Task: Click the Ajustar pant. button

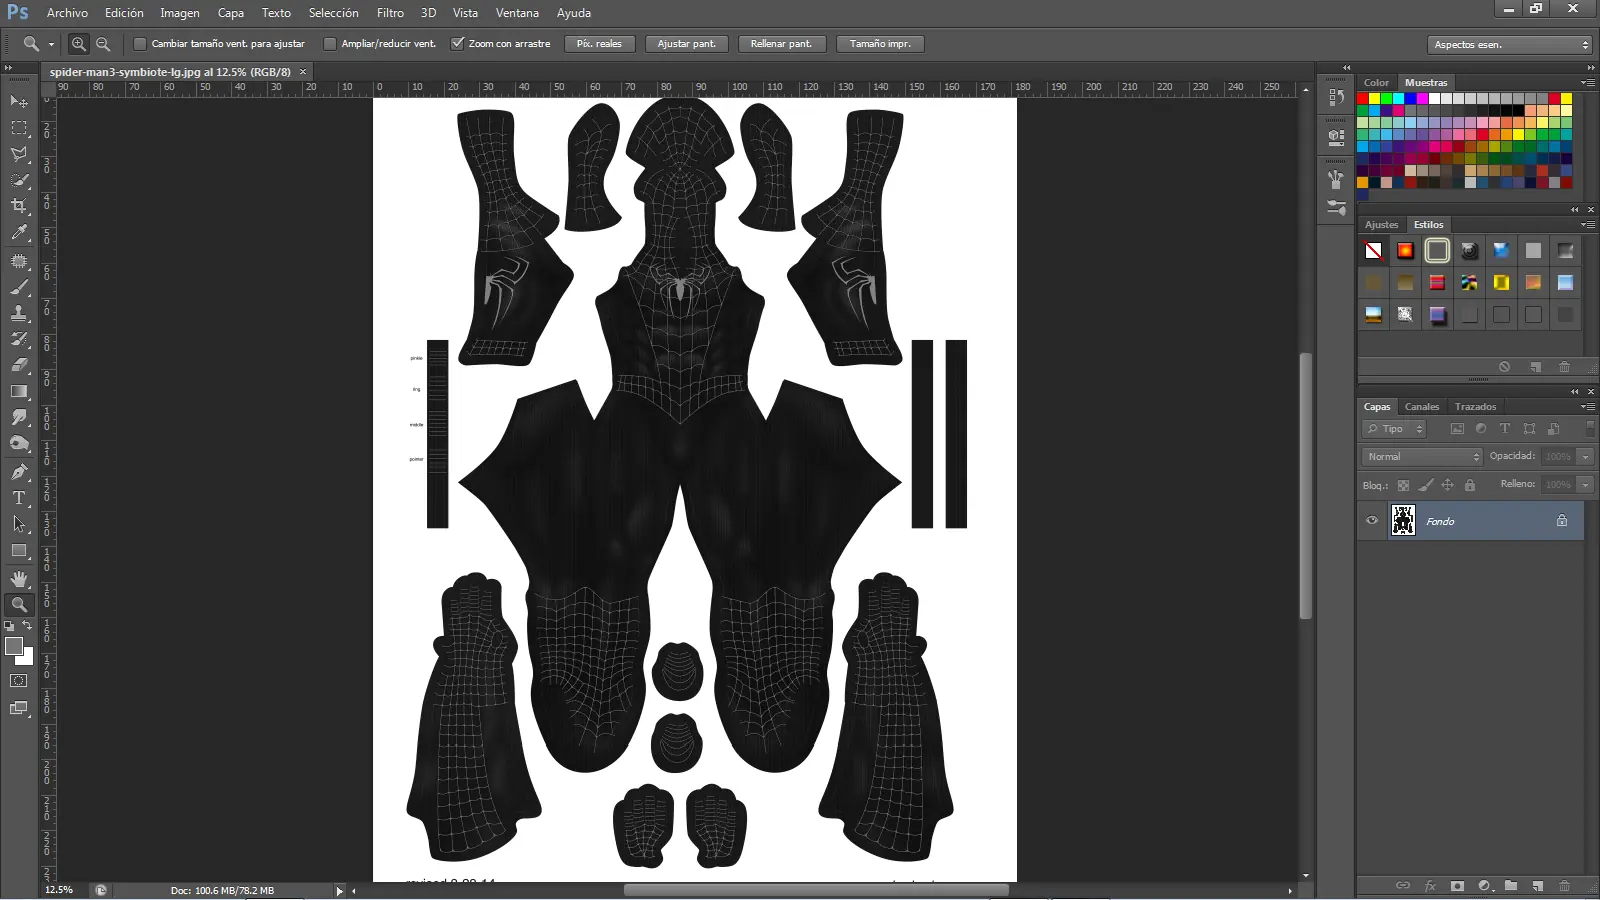Action: click(x=686, y=44)
